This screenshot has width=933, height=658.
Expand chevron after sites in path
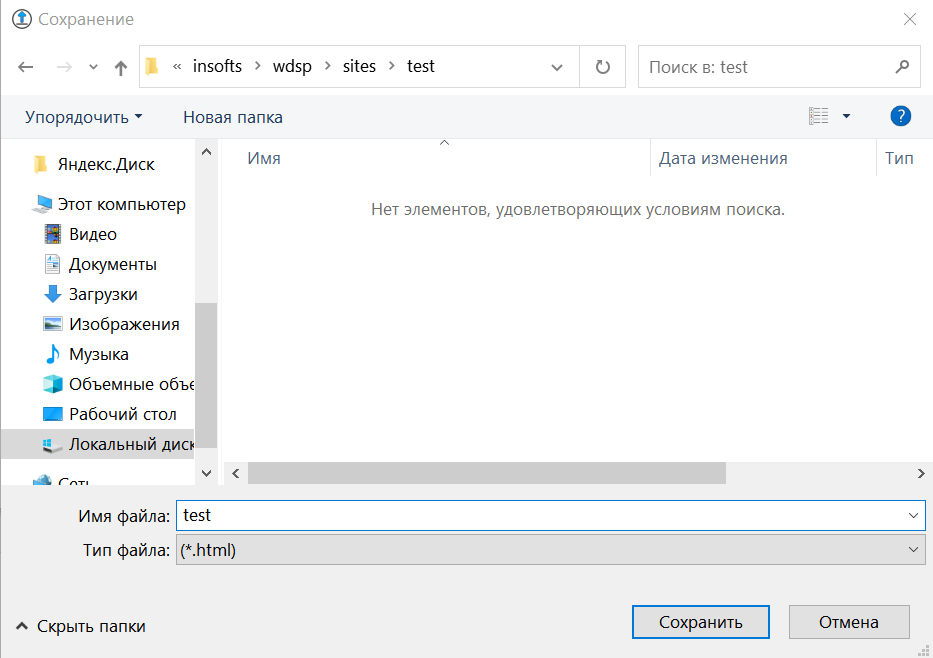(392, 66)
